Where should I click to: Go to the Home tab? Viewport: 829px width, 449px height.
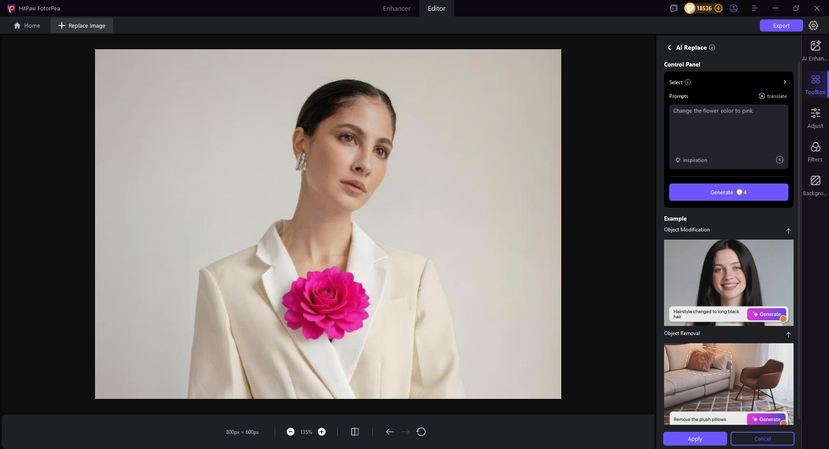[x=27, y=25]
